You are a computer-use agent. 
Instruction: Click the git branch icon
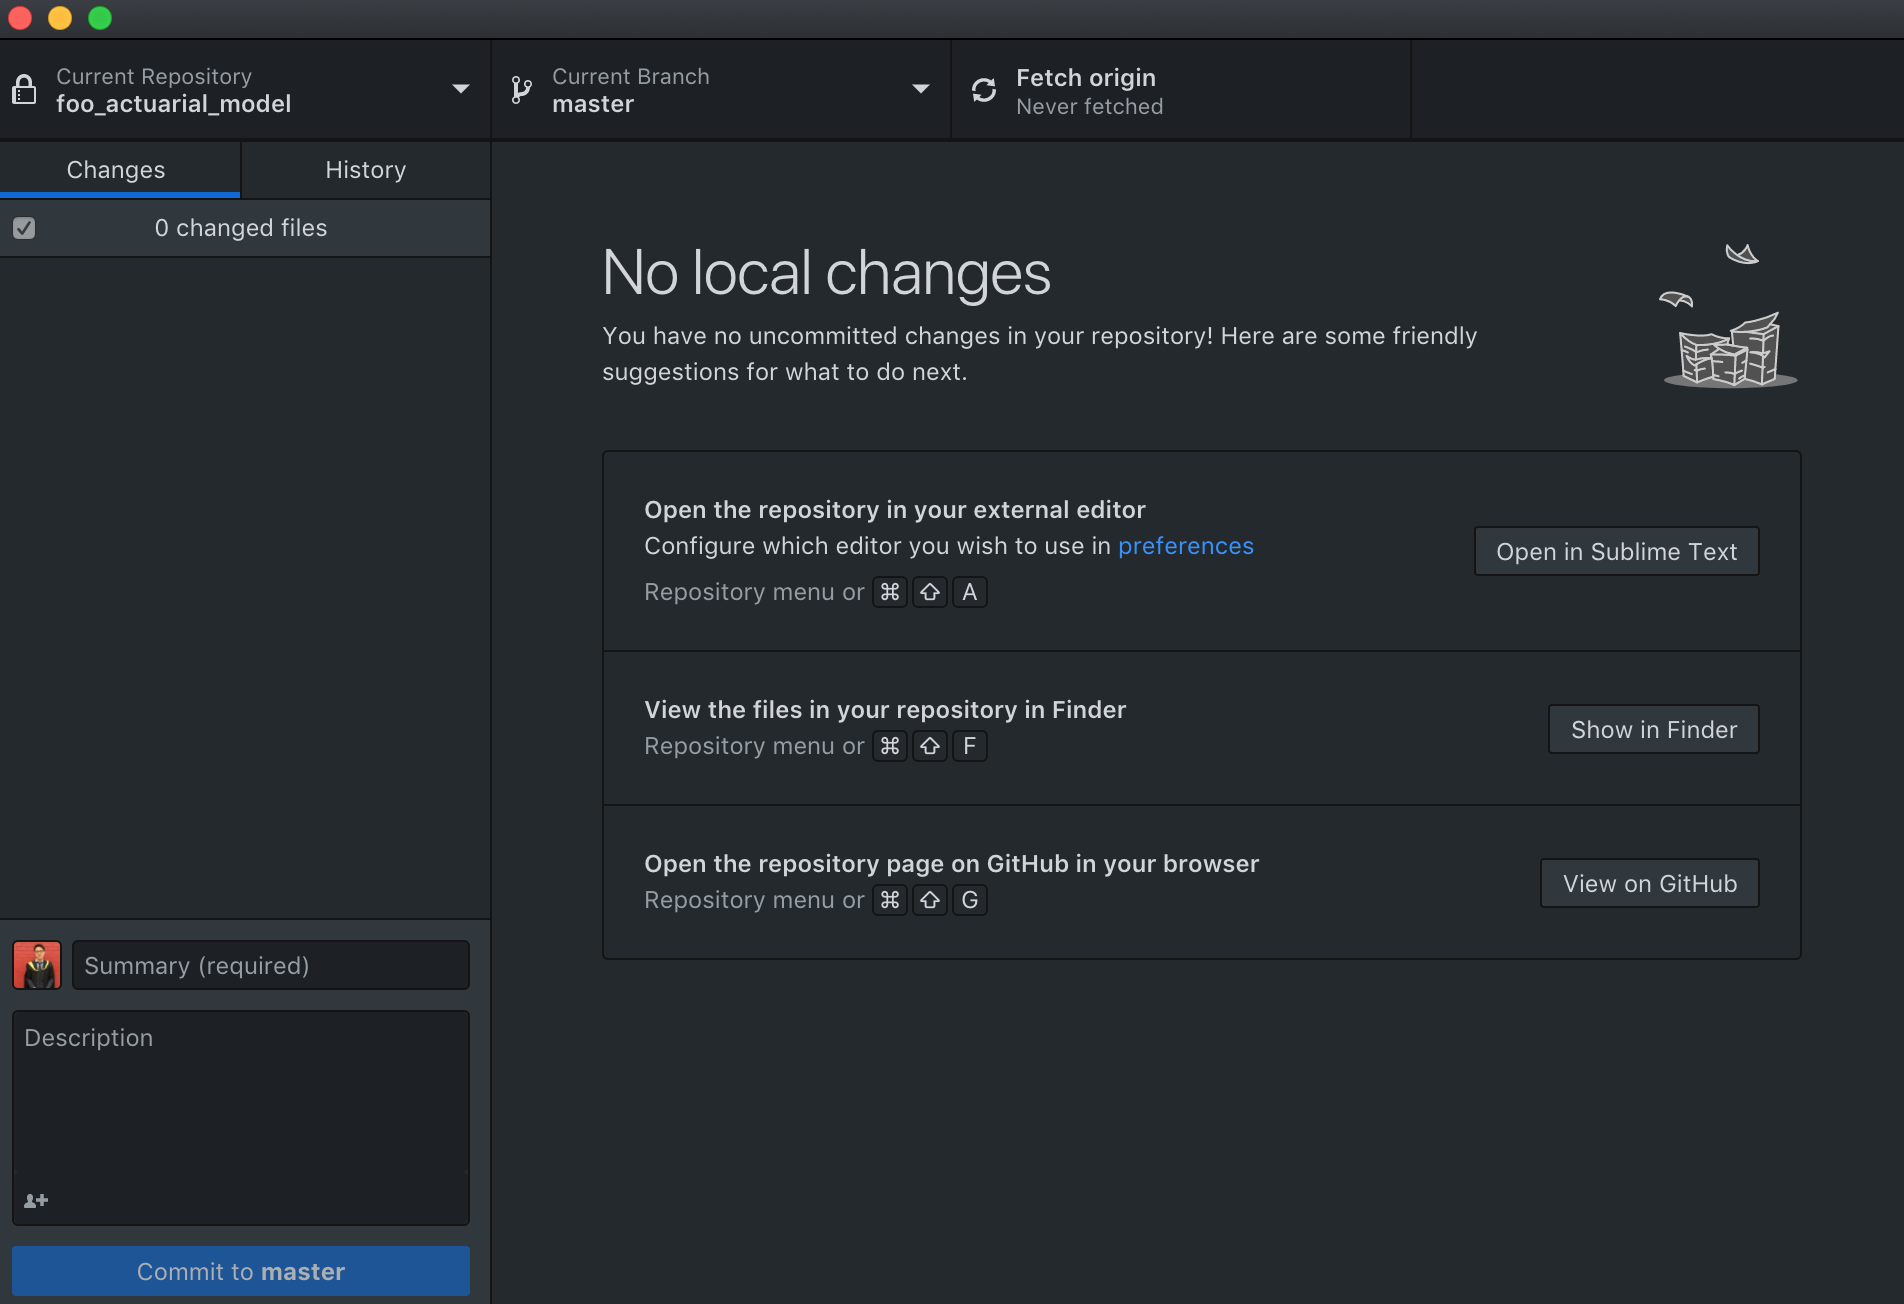pyautogui.click(x=521, y=90)
